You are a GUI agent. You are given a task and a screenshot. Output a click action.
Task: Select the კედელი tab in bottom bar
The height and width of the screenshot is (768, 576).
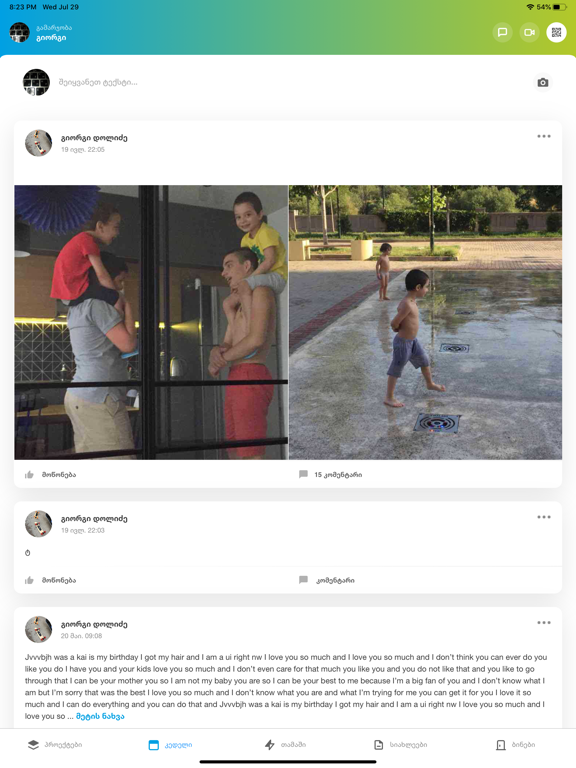click(x=170, y=745)
